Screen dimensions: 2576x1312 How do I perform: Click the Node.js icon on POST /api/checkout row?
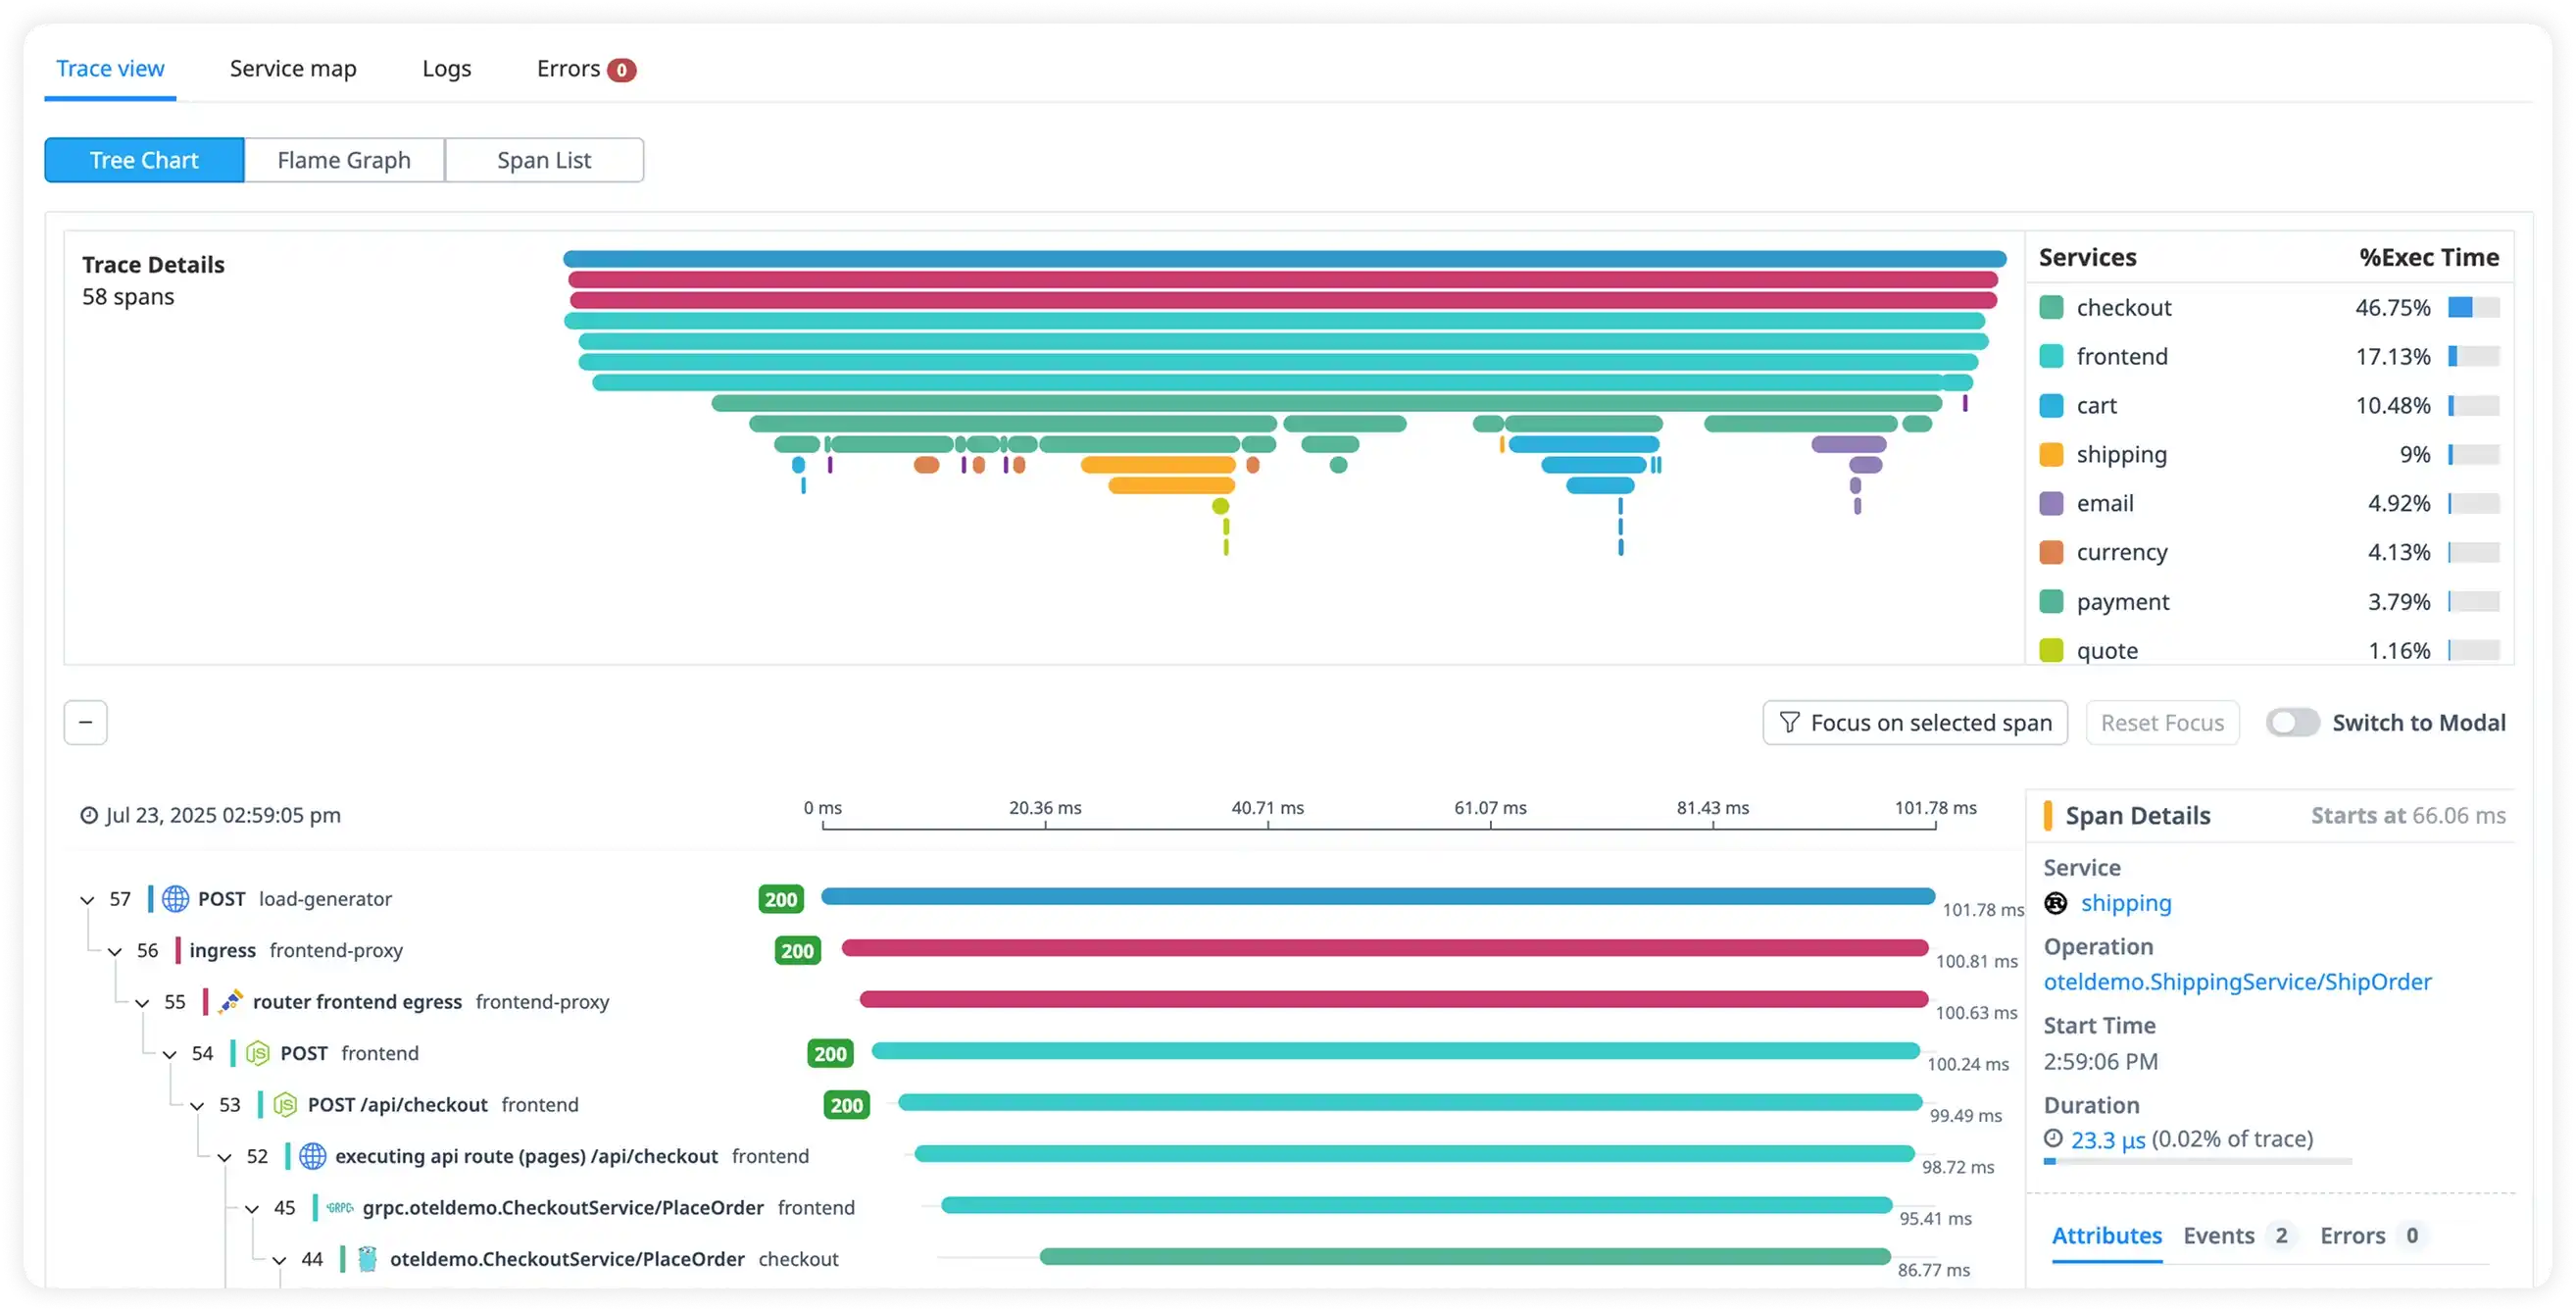point(285,1104)
